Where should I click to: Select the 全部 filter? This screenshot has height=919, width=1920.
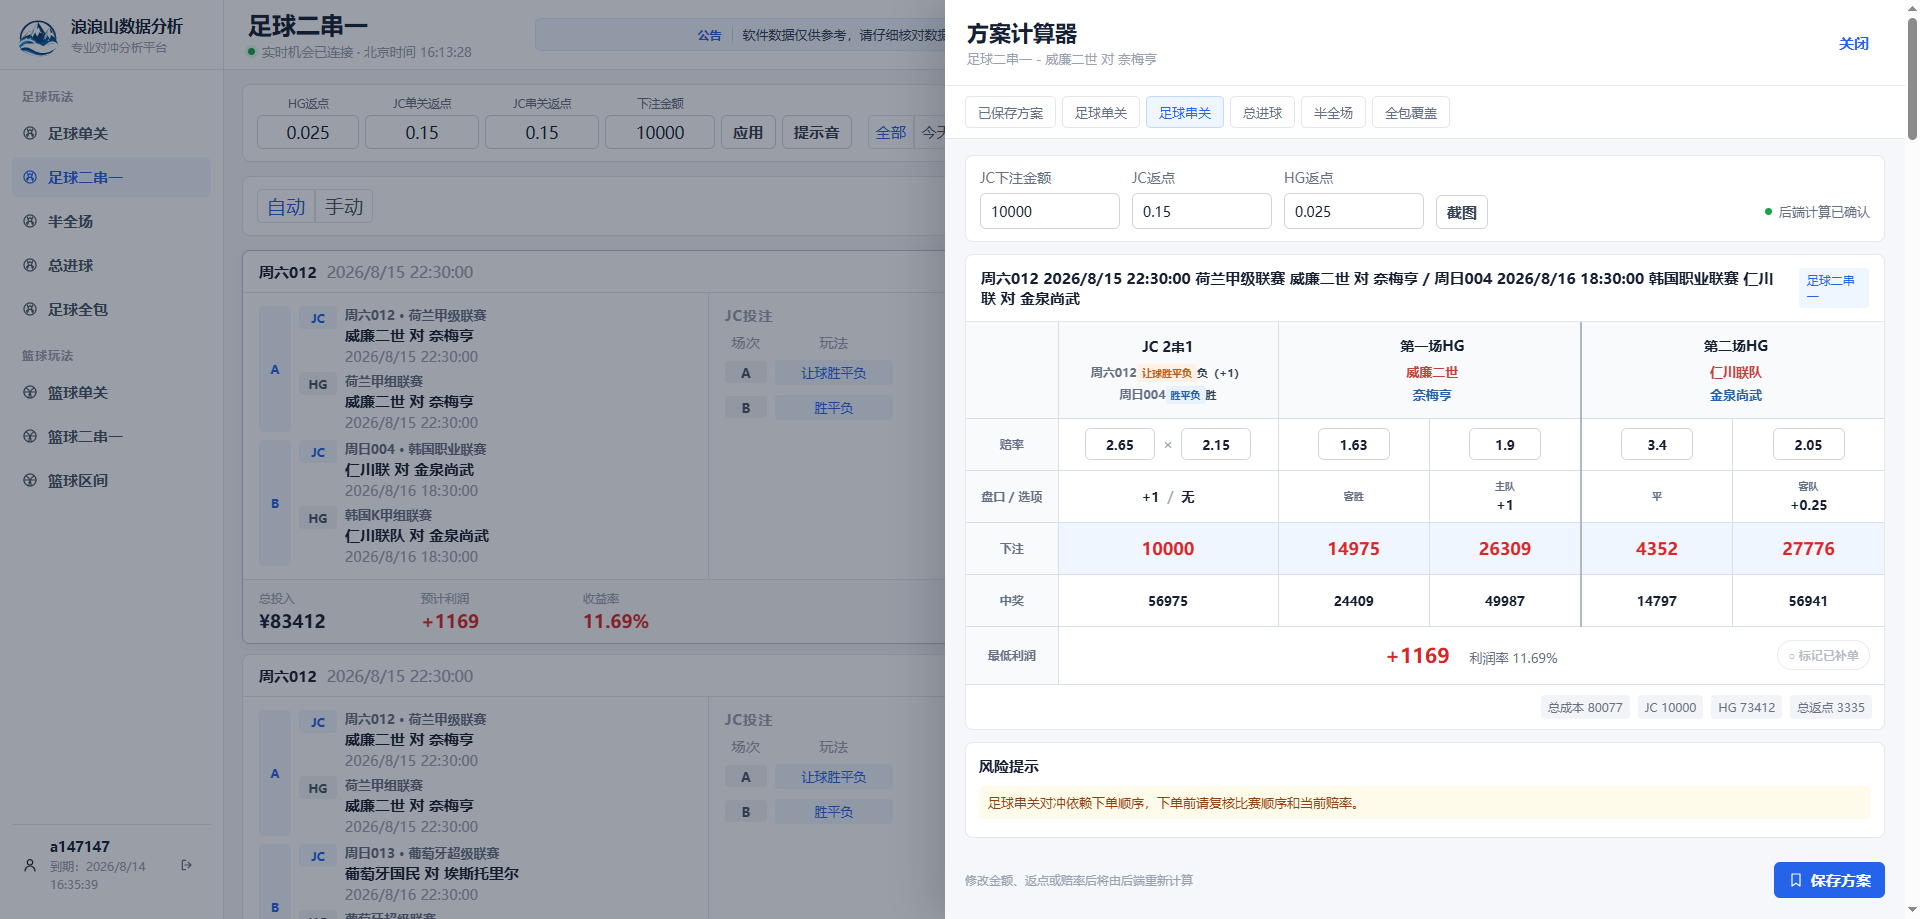tap(891, 132)
